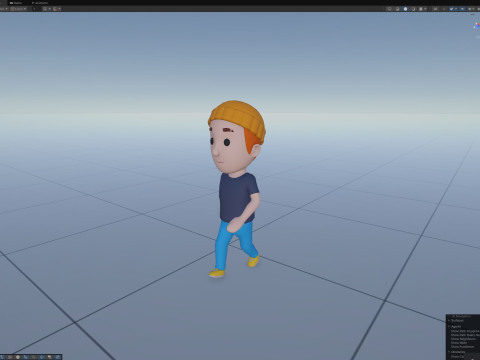The image size is (480, 360).
Task: Open grid visibility options dropdown arrow
Action: (x=50, y=9)
